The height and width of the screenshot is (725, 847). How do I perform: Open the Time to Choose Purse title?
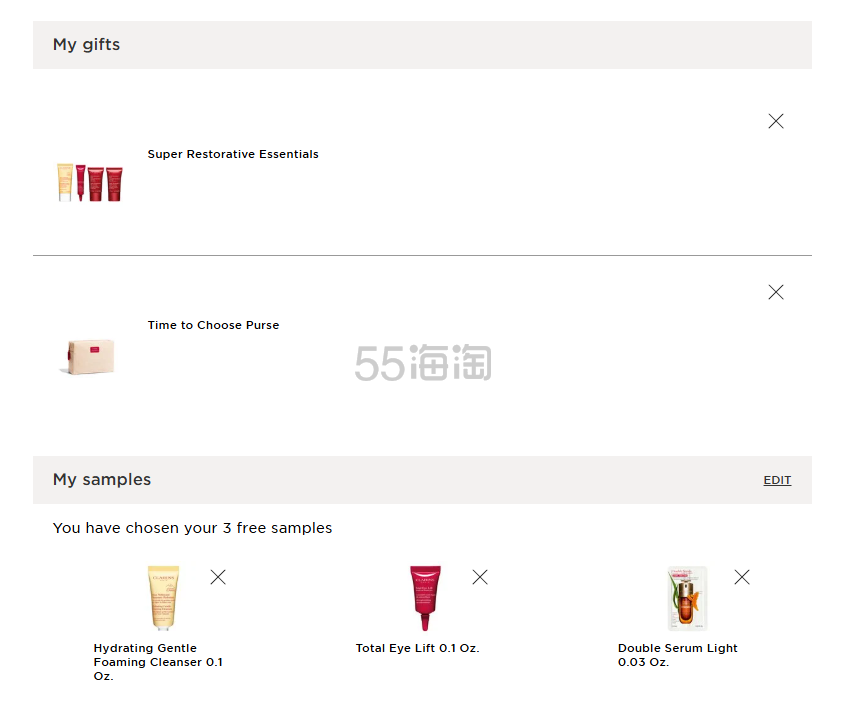(213, 325)
